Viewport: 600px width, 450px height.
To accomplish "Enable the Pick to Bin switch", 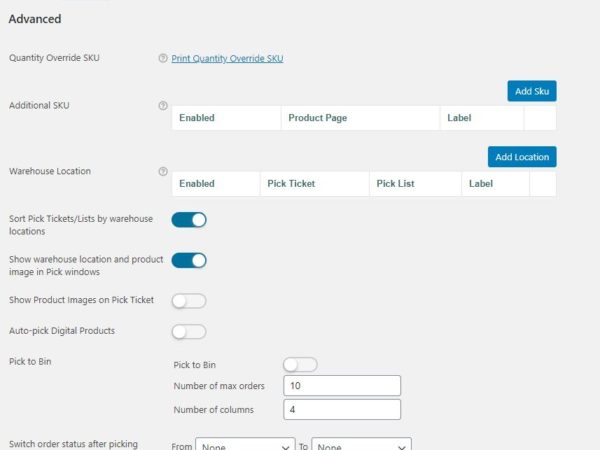I will click(x=300, y=365).
